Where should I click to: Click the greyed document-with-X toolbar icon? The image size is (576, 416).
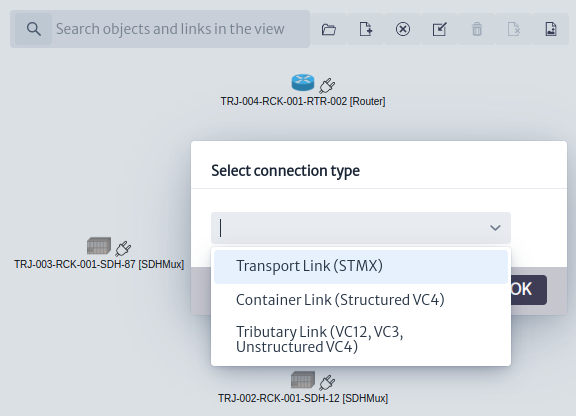tap(514, 29)
